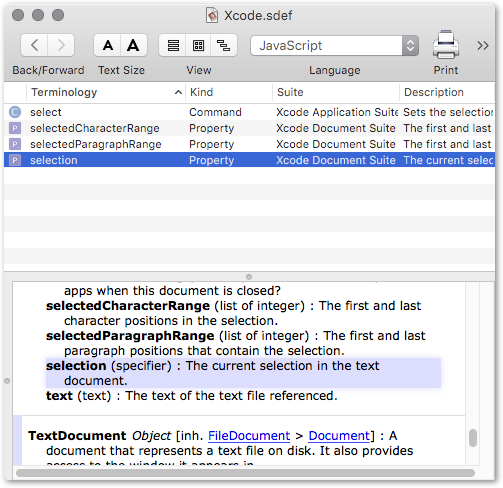The height and width of the screenshot is (488, 503).
Task: Select the selectedCharacterRange row
Action: 249,128
